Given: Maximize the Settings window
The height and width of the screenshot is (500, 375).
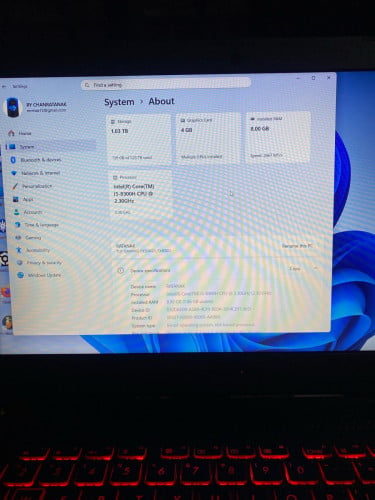Looking at the screenshot, I should (313, 78).
